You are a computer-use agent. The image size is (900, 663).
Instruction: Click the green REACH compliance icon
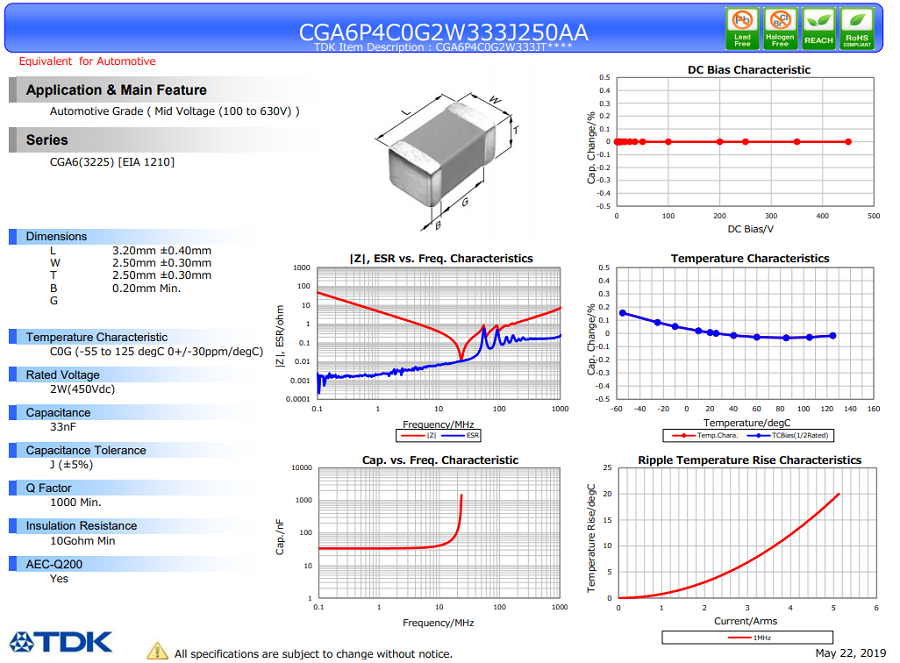818,29
